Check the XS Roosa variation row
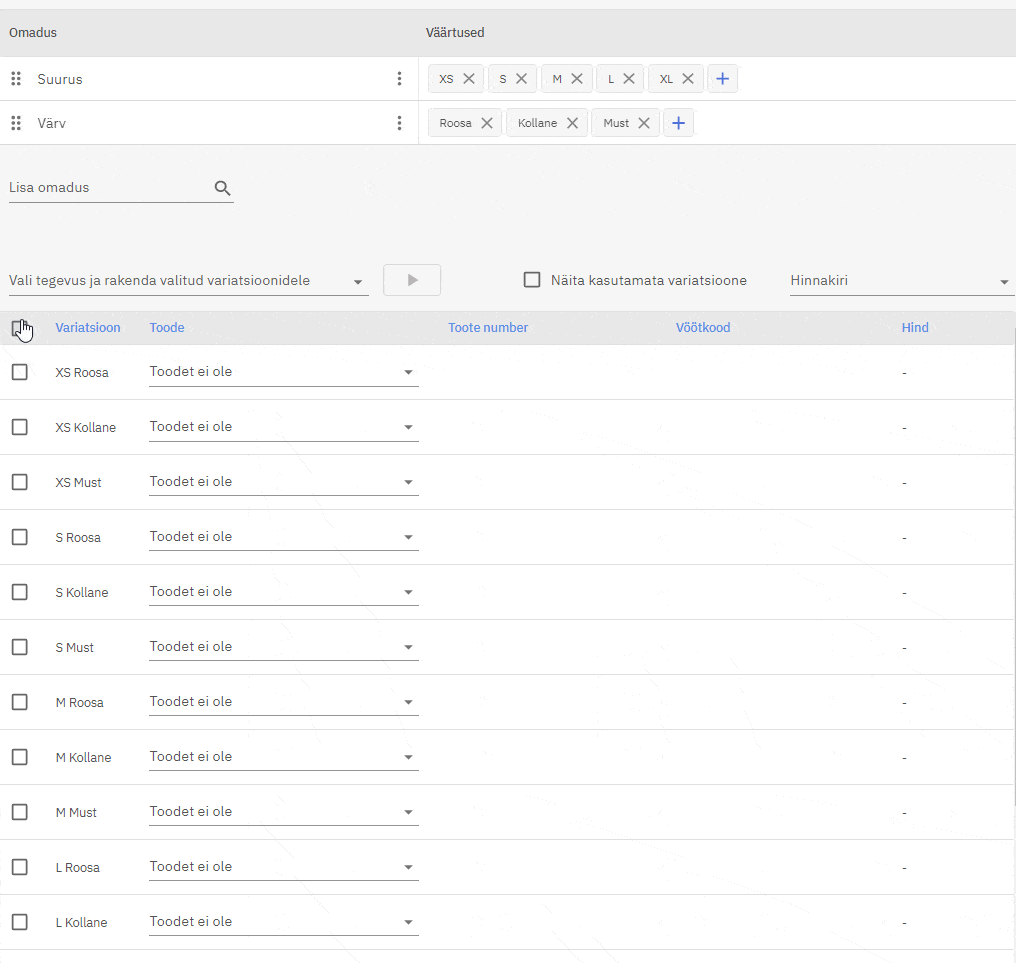This screenshot has width=1016, height=963. (x=20, y=372)
